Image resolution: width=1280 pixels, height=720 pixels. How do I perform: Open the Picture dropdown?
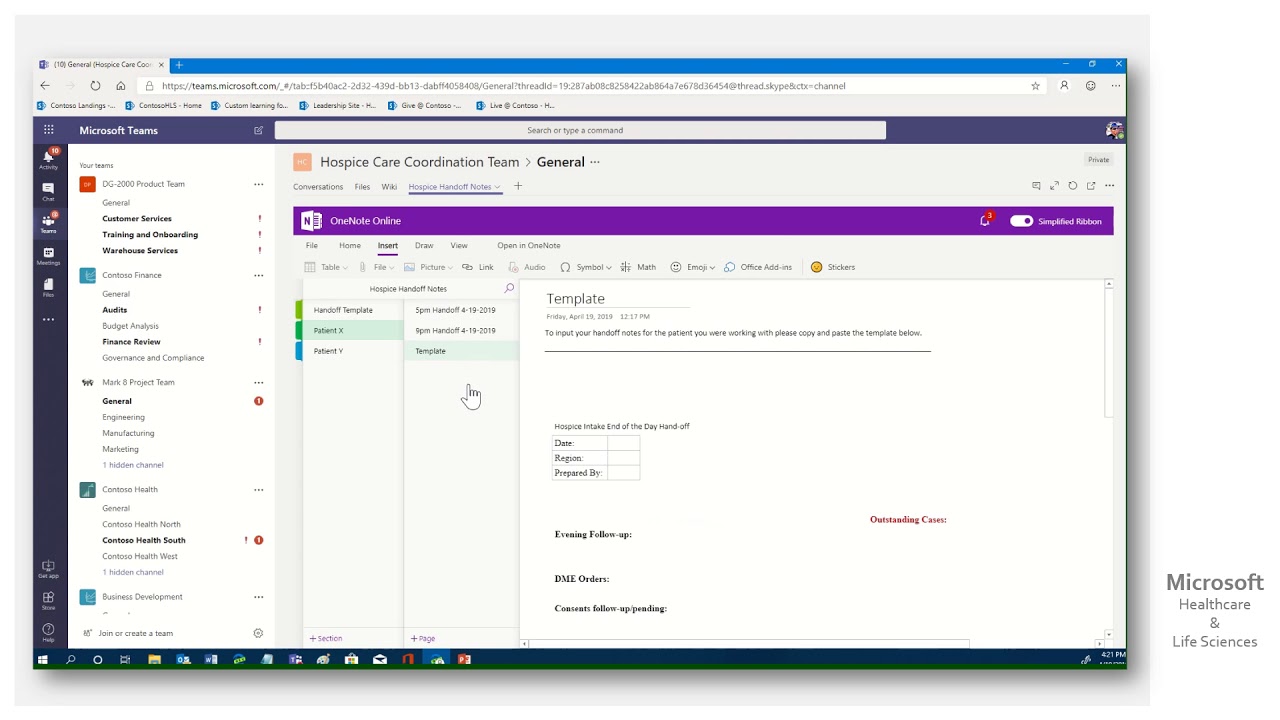[x=428, y=267]
